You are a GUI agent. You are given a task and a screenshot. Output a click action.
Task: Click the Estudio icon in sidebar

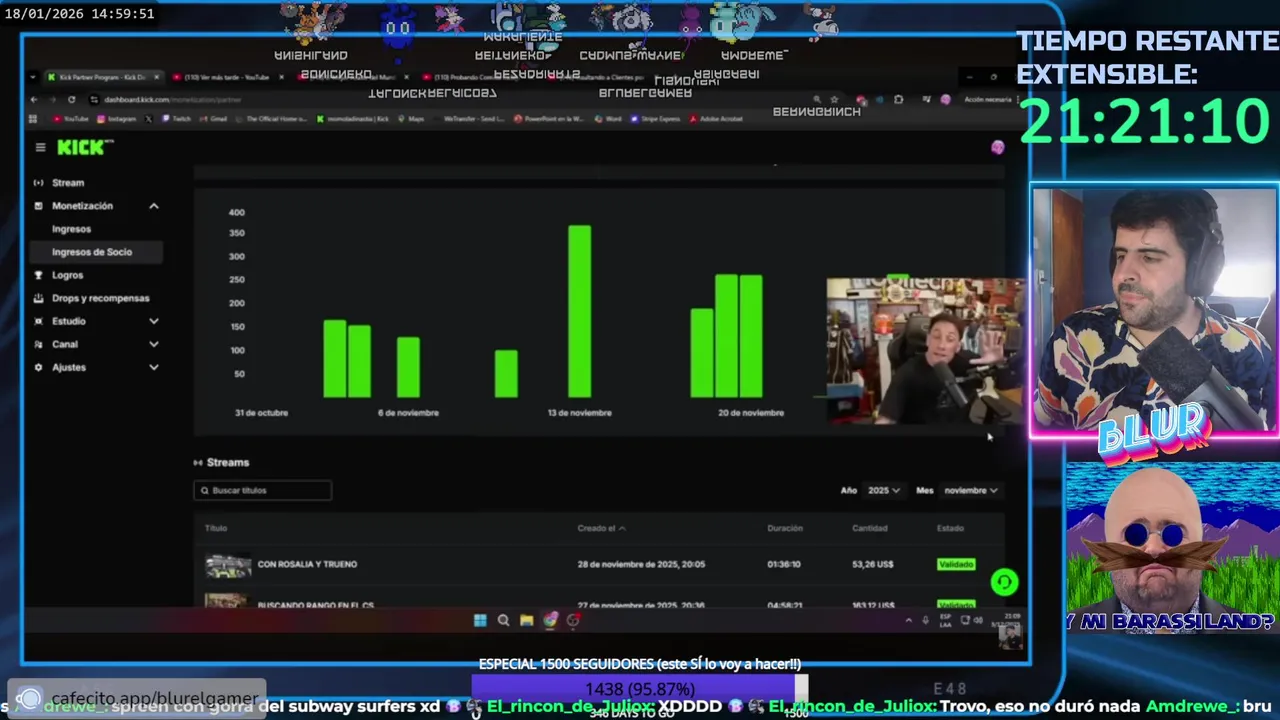39,321
